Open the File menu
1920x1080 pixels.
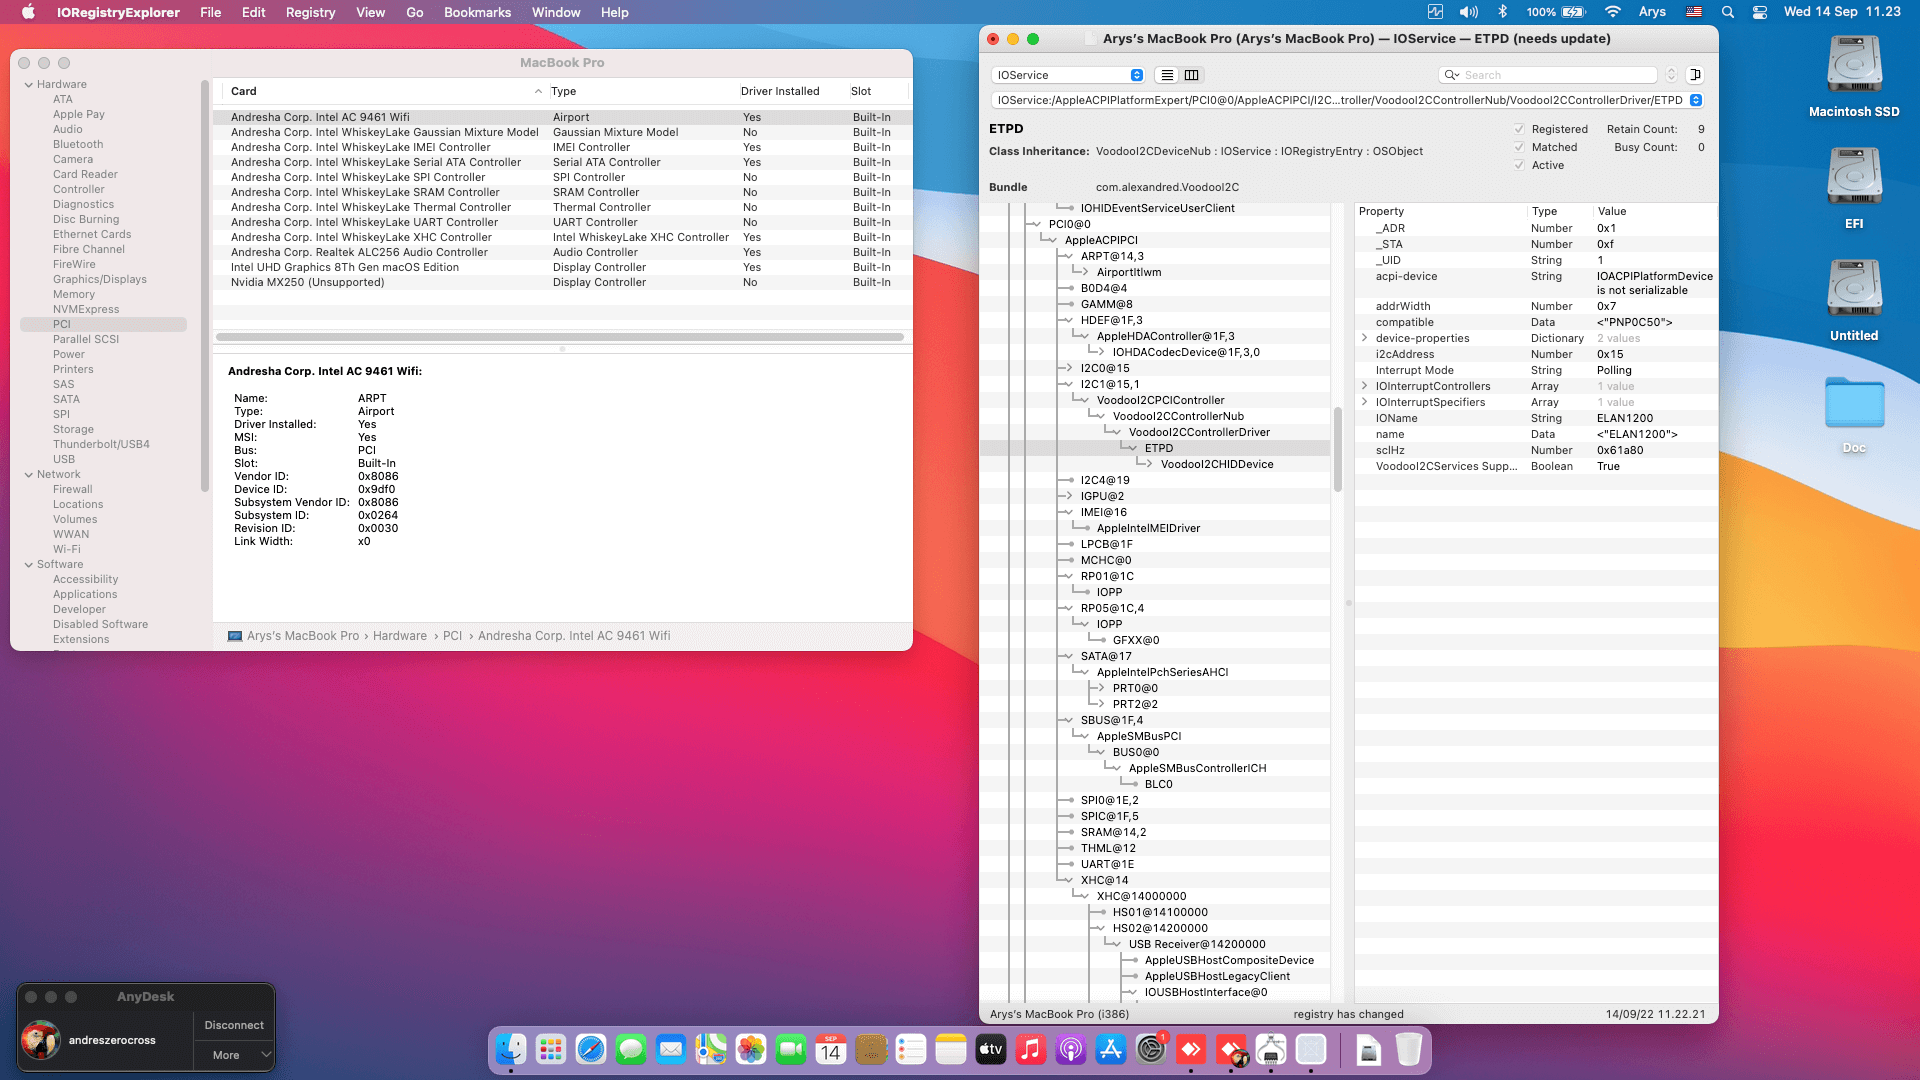point(210,12)
